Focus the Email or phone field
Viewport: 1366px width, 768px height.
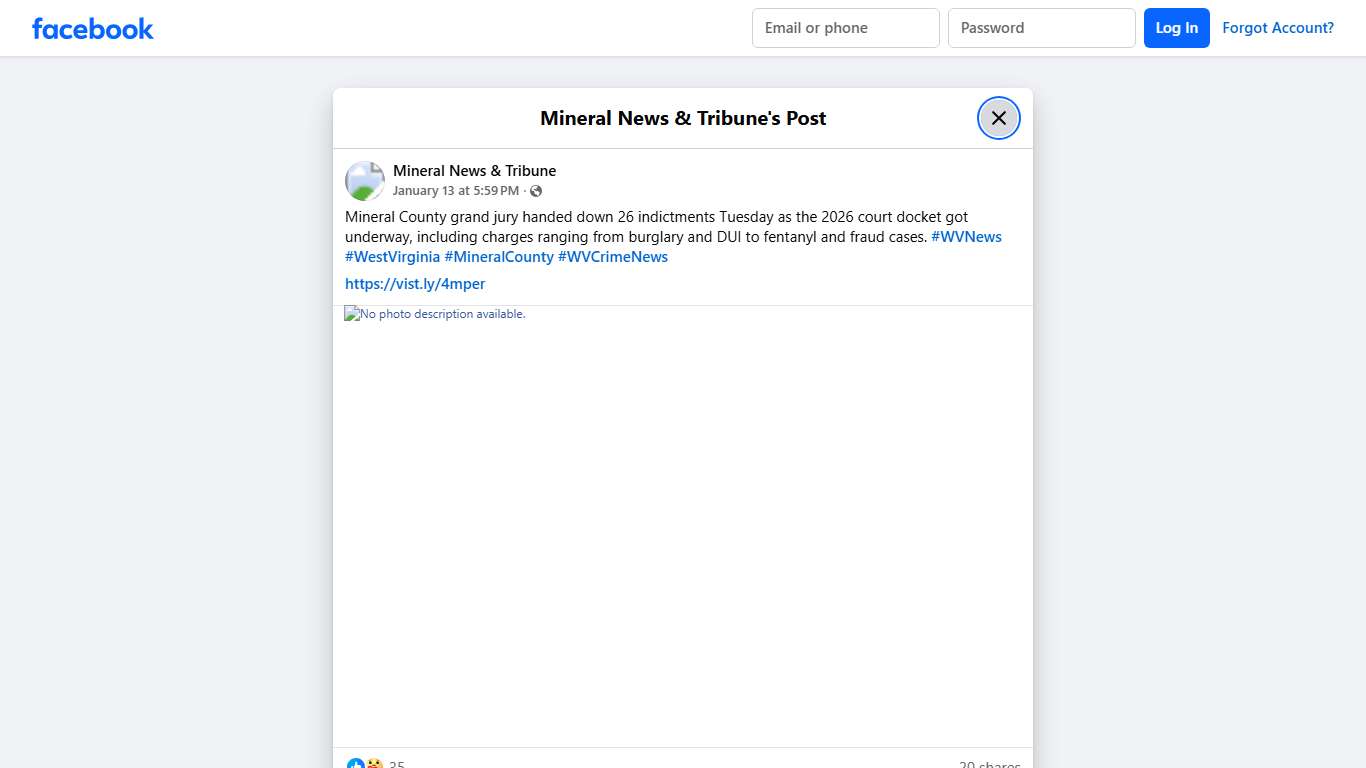pos(845,28)
